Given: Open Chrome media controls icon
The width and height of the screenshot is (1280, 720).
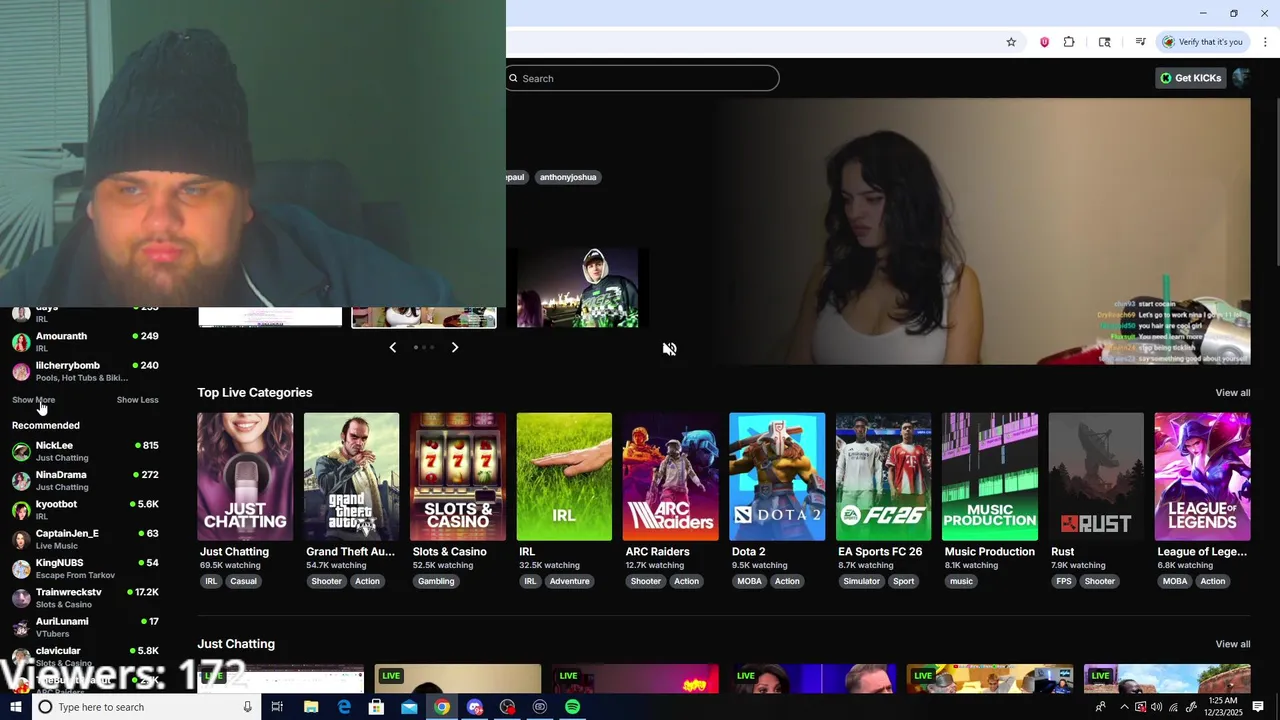Looking at the screenshot, I should [1140, 42].
